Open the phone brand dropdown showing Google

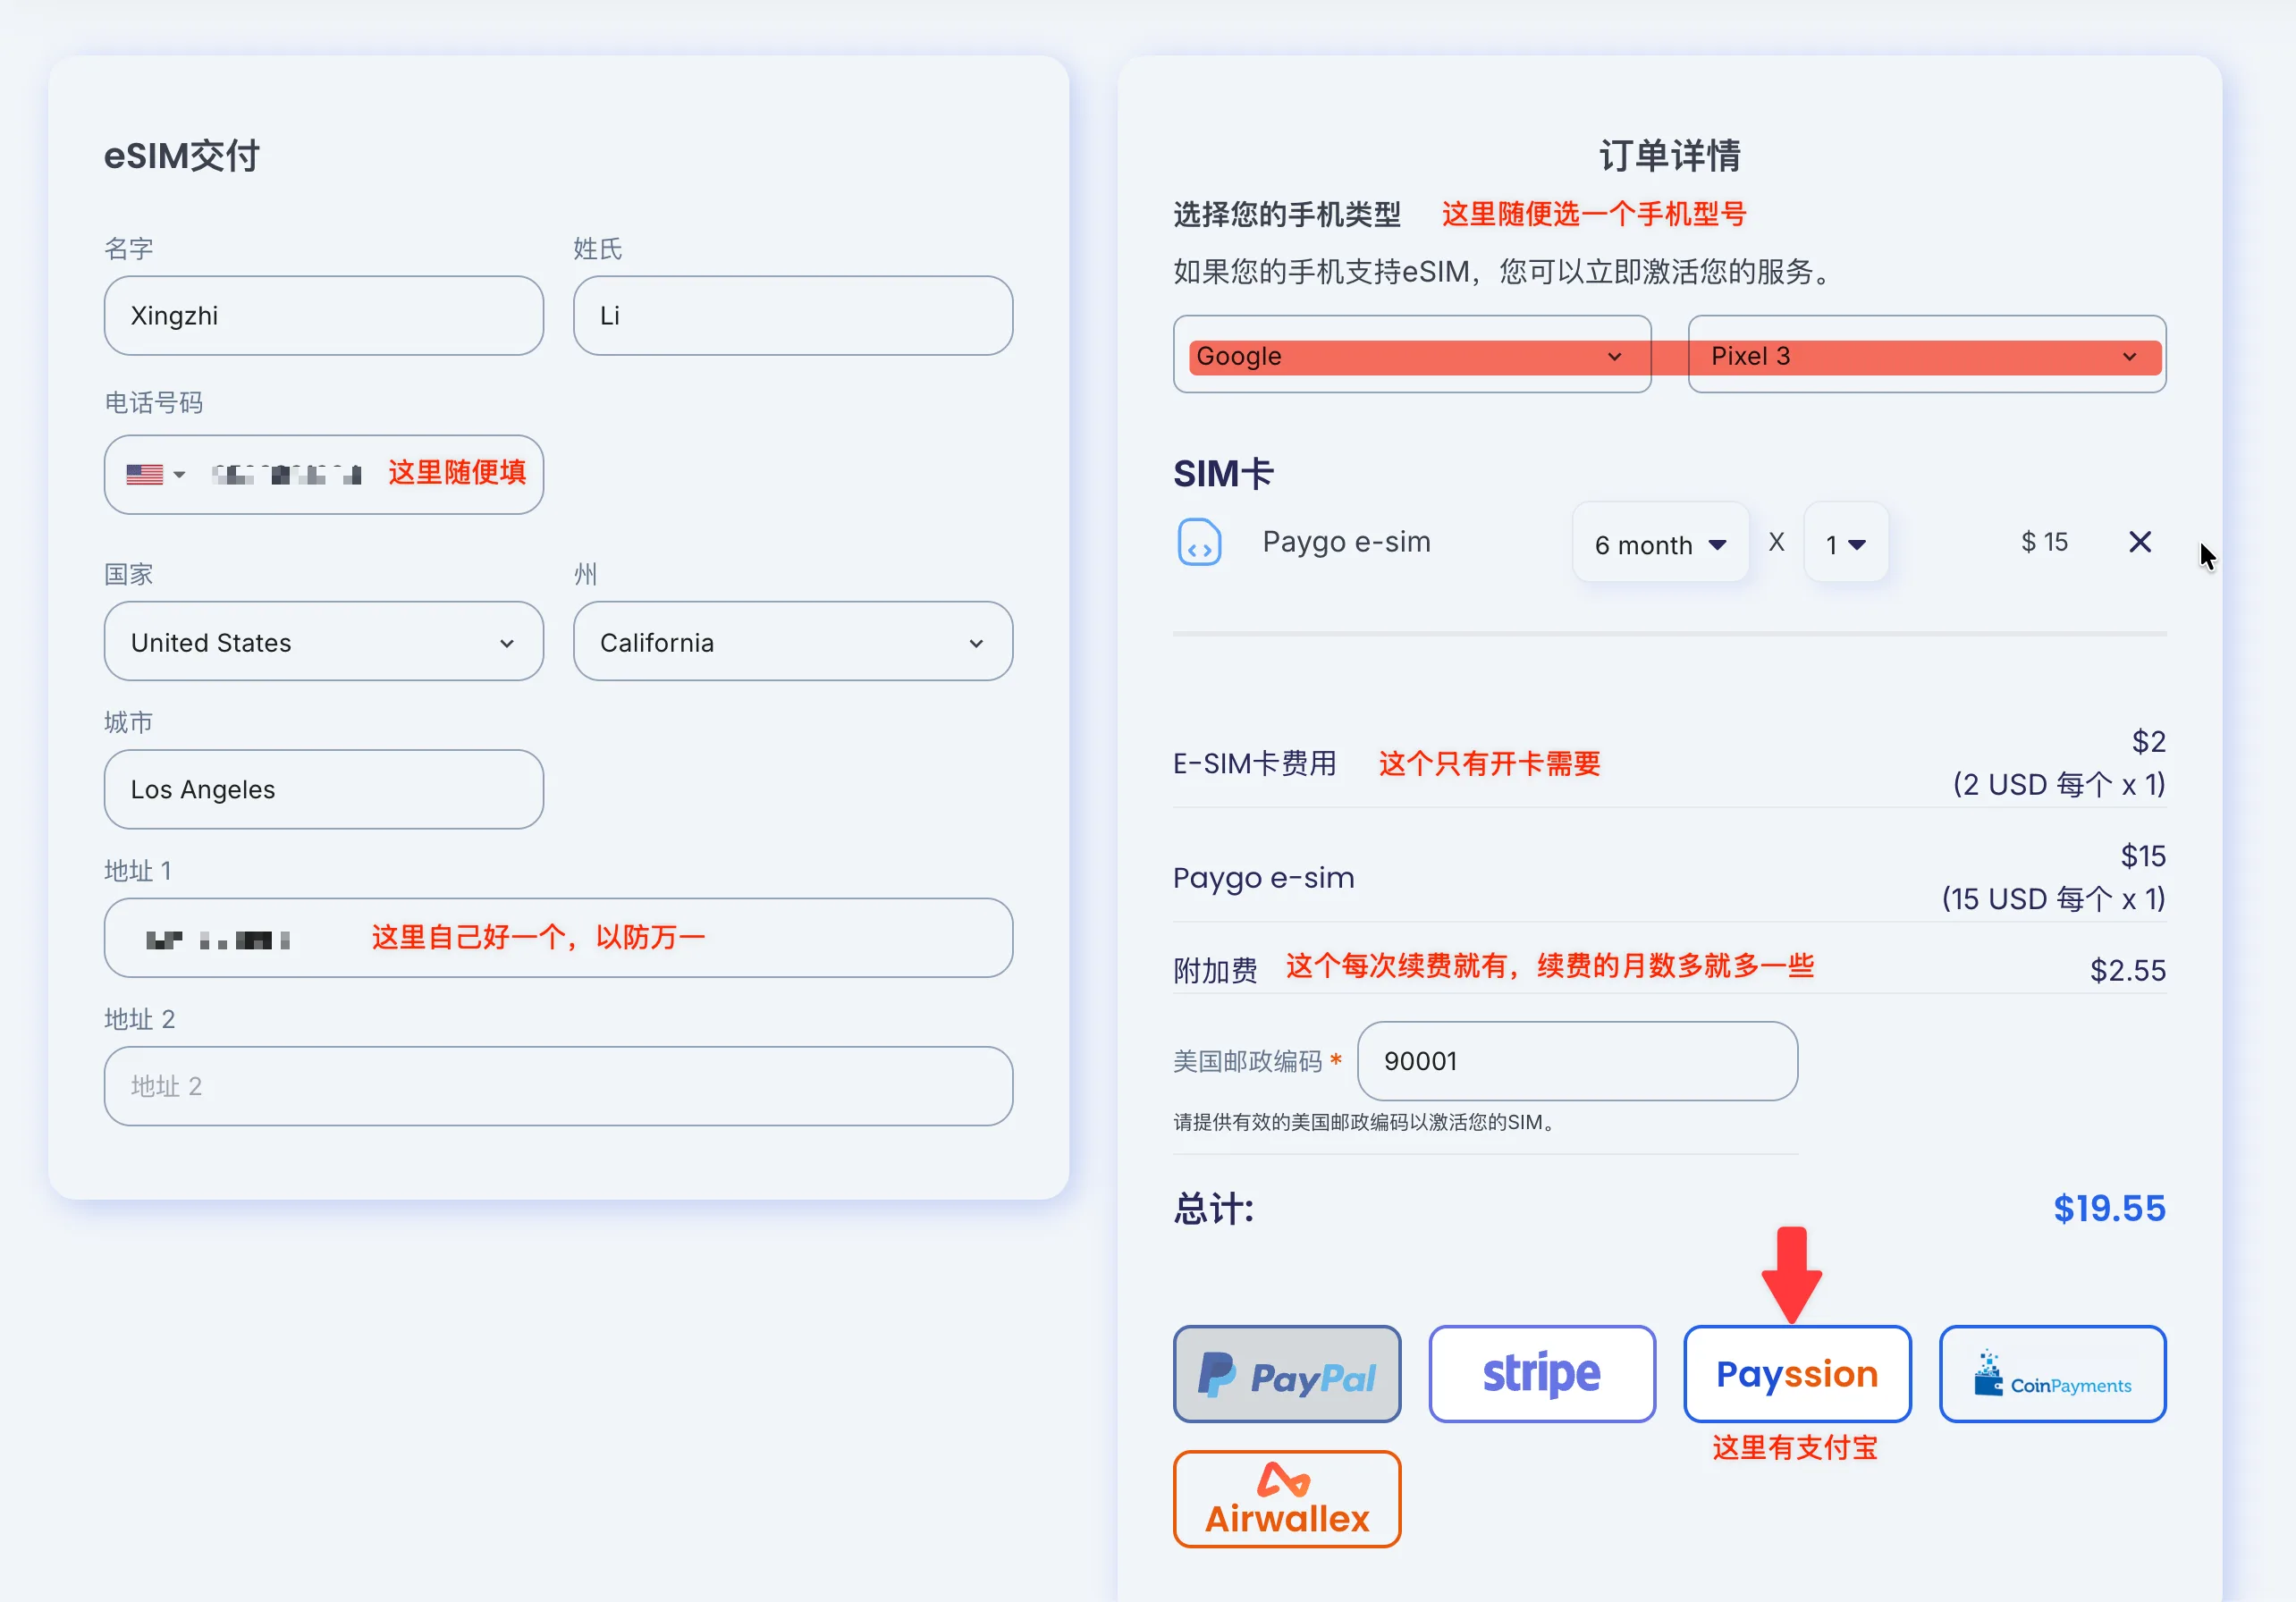(x=1411, y=355)
